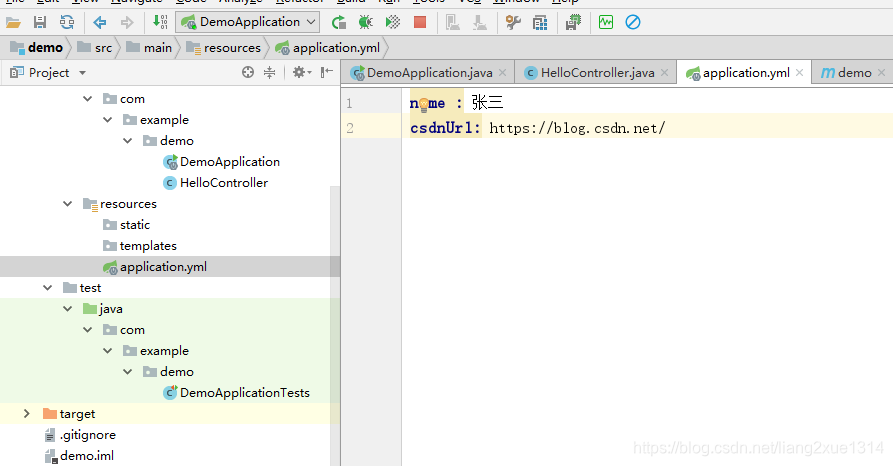893x466 pixels.
Task: Select the static folder
Action: [x=126, y=225]
